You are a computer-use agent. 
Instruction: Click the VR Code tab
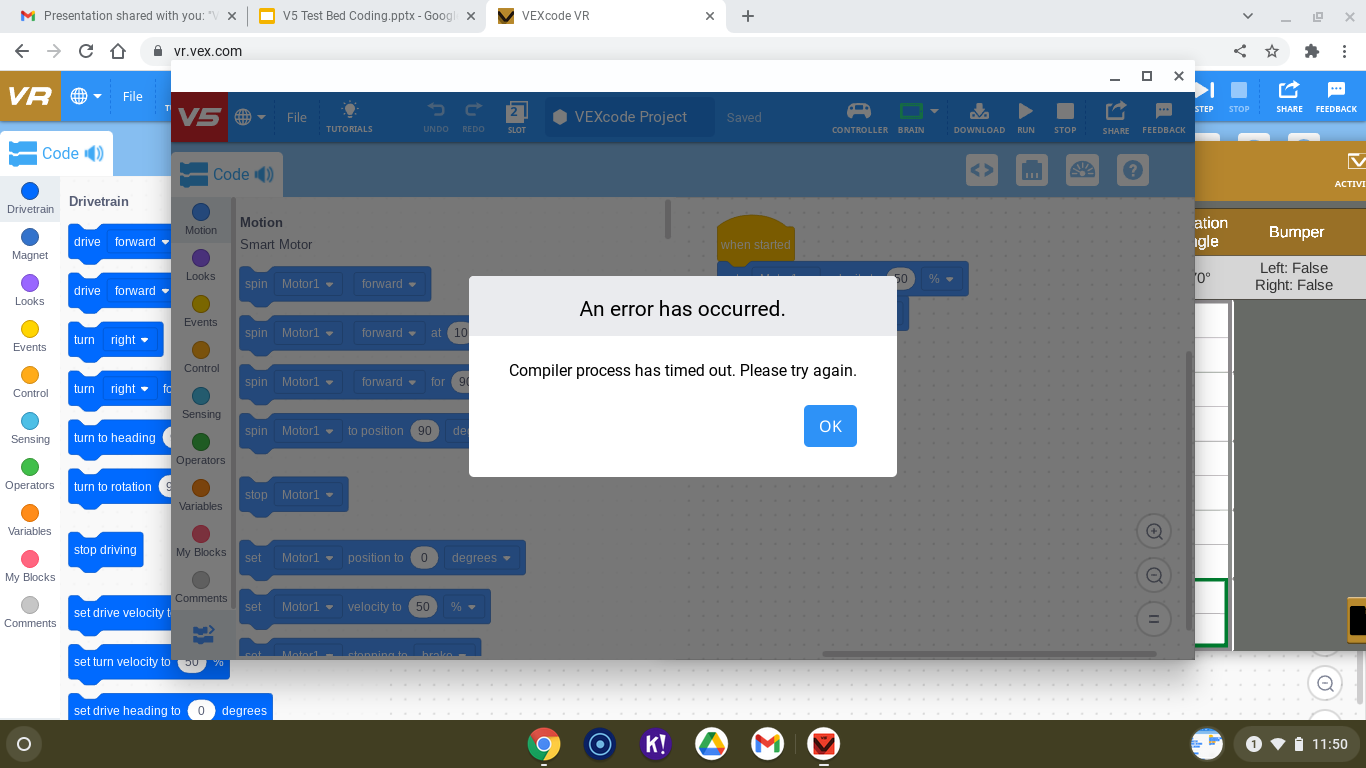pyautogui.click(x=56, y=153)
